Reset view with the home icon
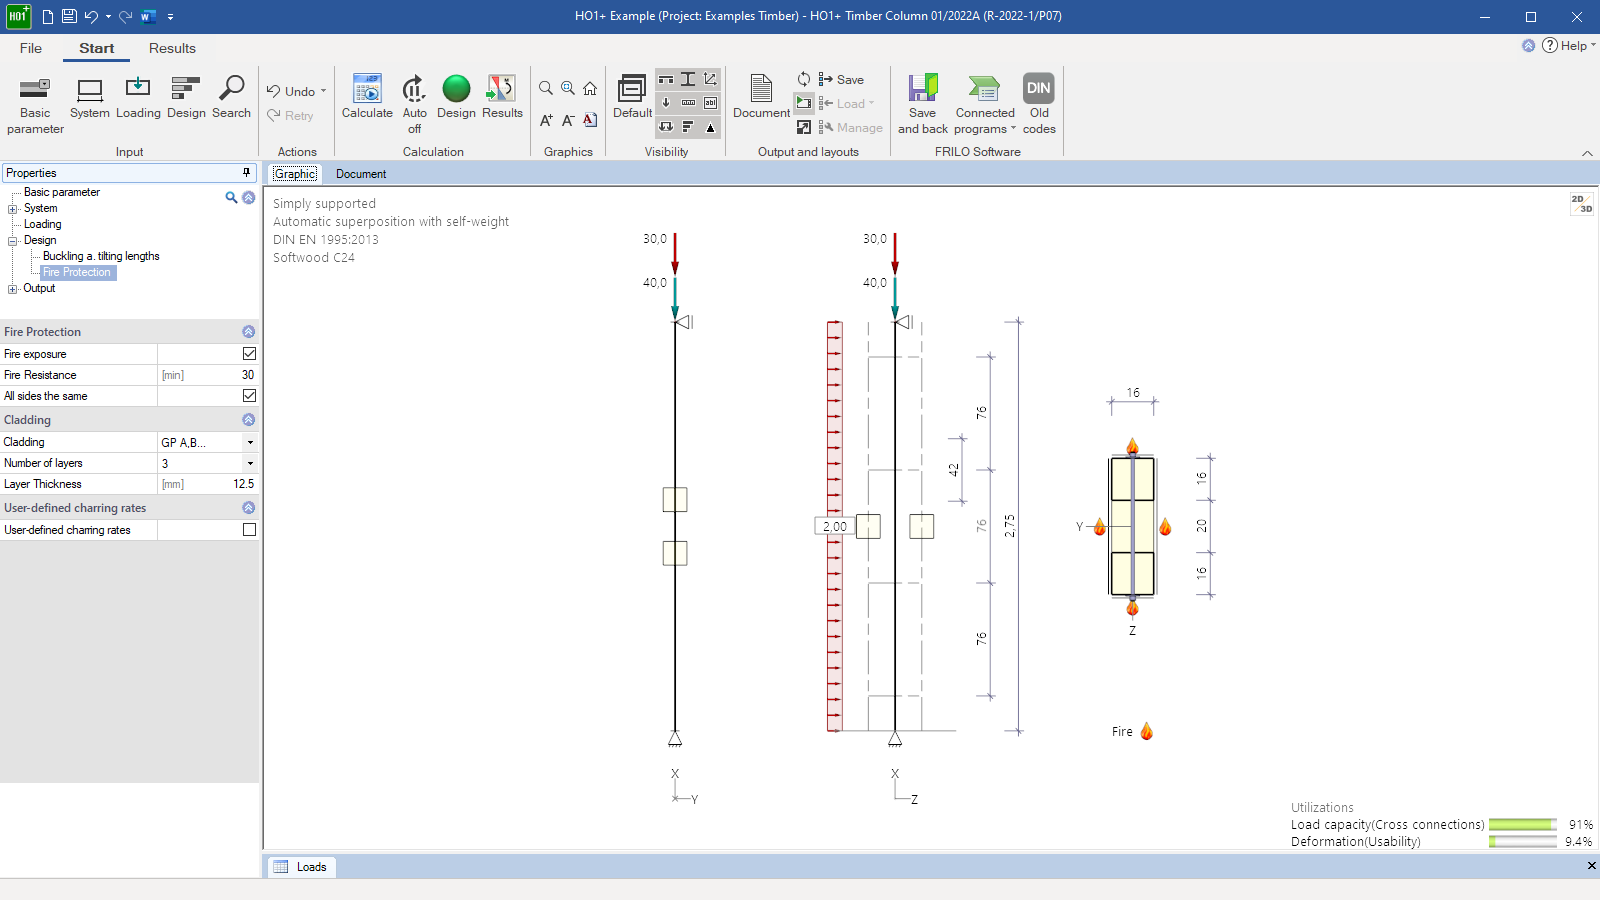This screenshot has height=900, width=1600. coord(590,88)
